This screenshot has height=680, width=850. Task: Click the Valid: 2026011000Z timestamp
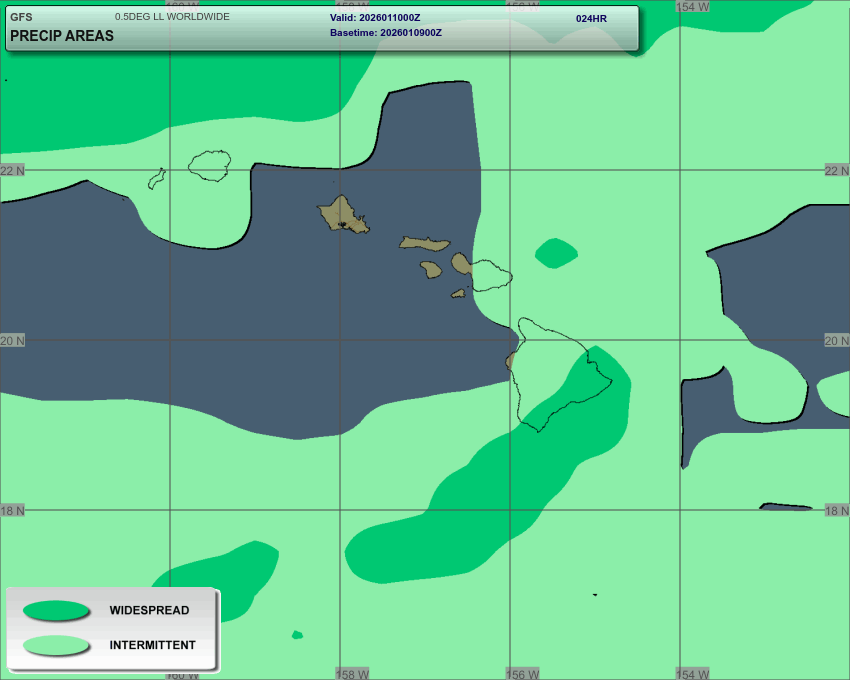point(375,18)
